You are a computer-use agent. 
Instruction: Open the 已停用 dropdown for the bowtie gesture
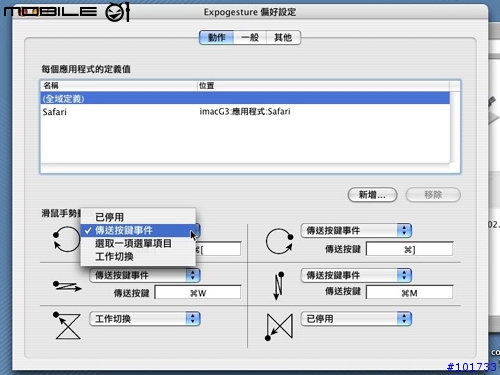tap(356, 319)
